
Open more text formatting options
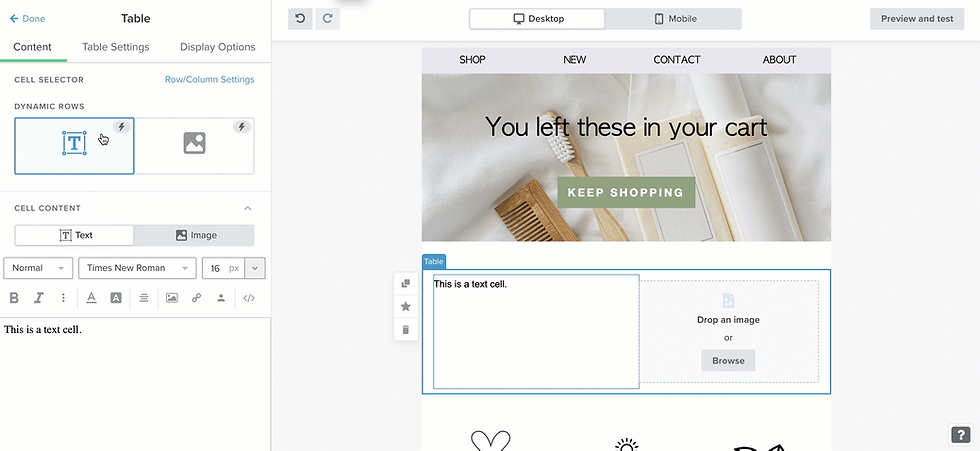[x=63, y=298]
